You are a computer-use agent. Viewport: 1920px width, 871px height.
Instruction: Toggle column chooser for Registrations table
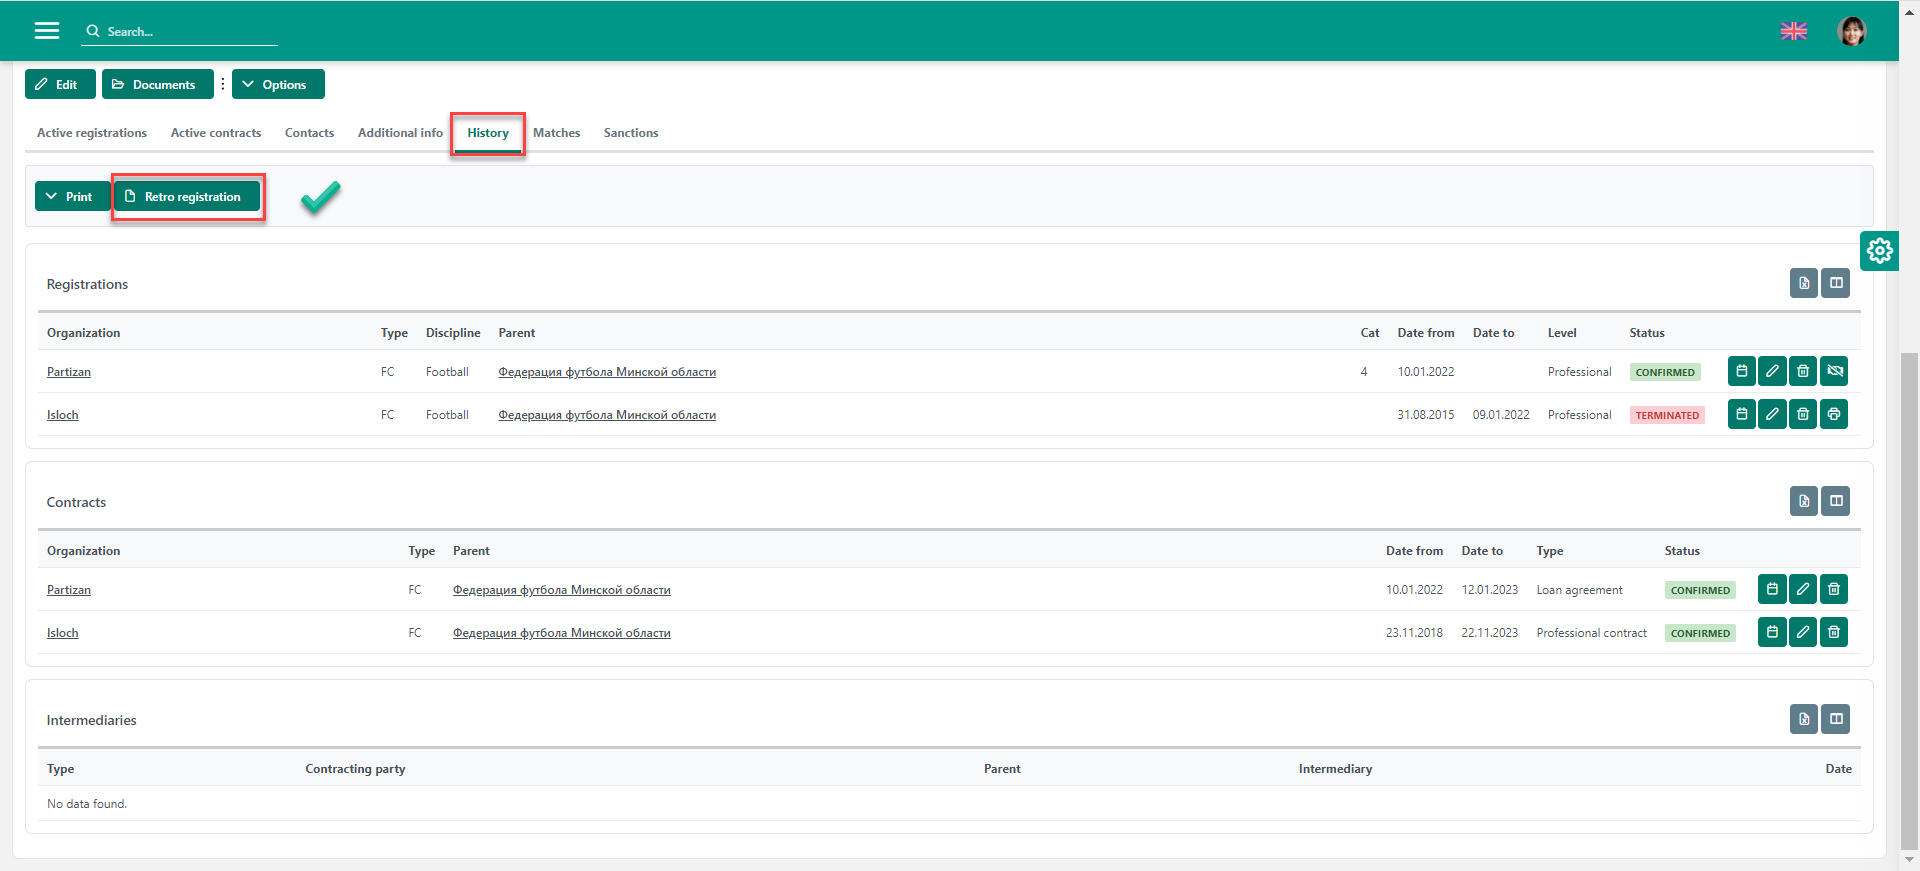click(1836, 283)
